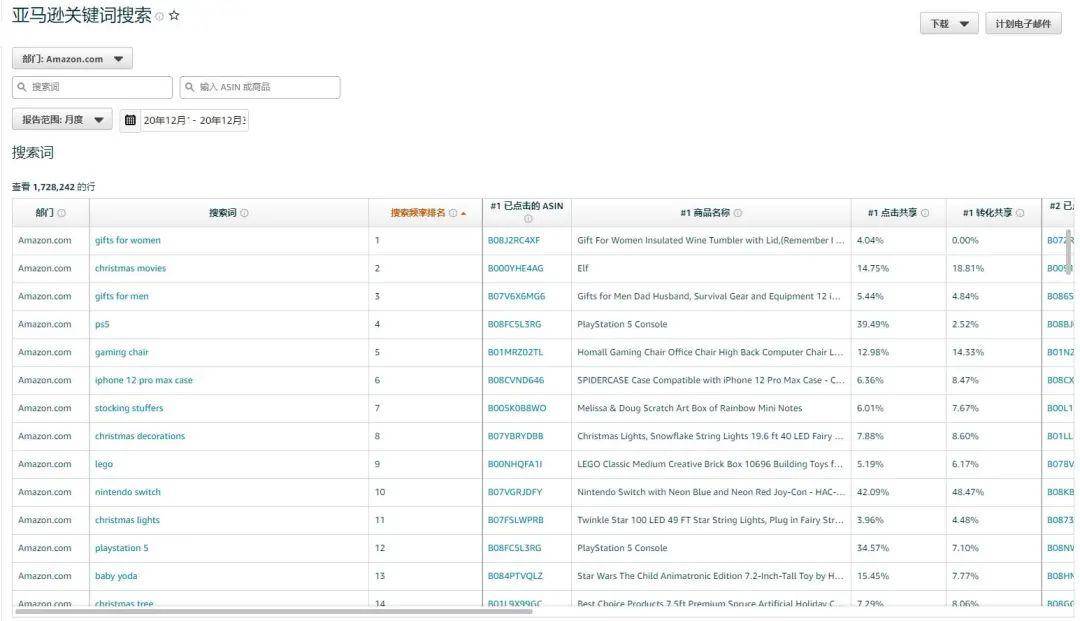Click the sort arrow on 搜索频率排名 column
This screenshot has width=1080, height=621.
464,213
